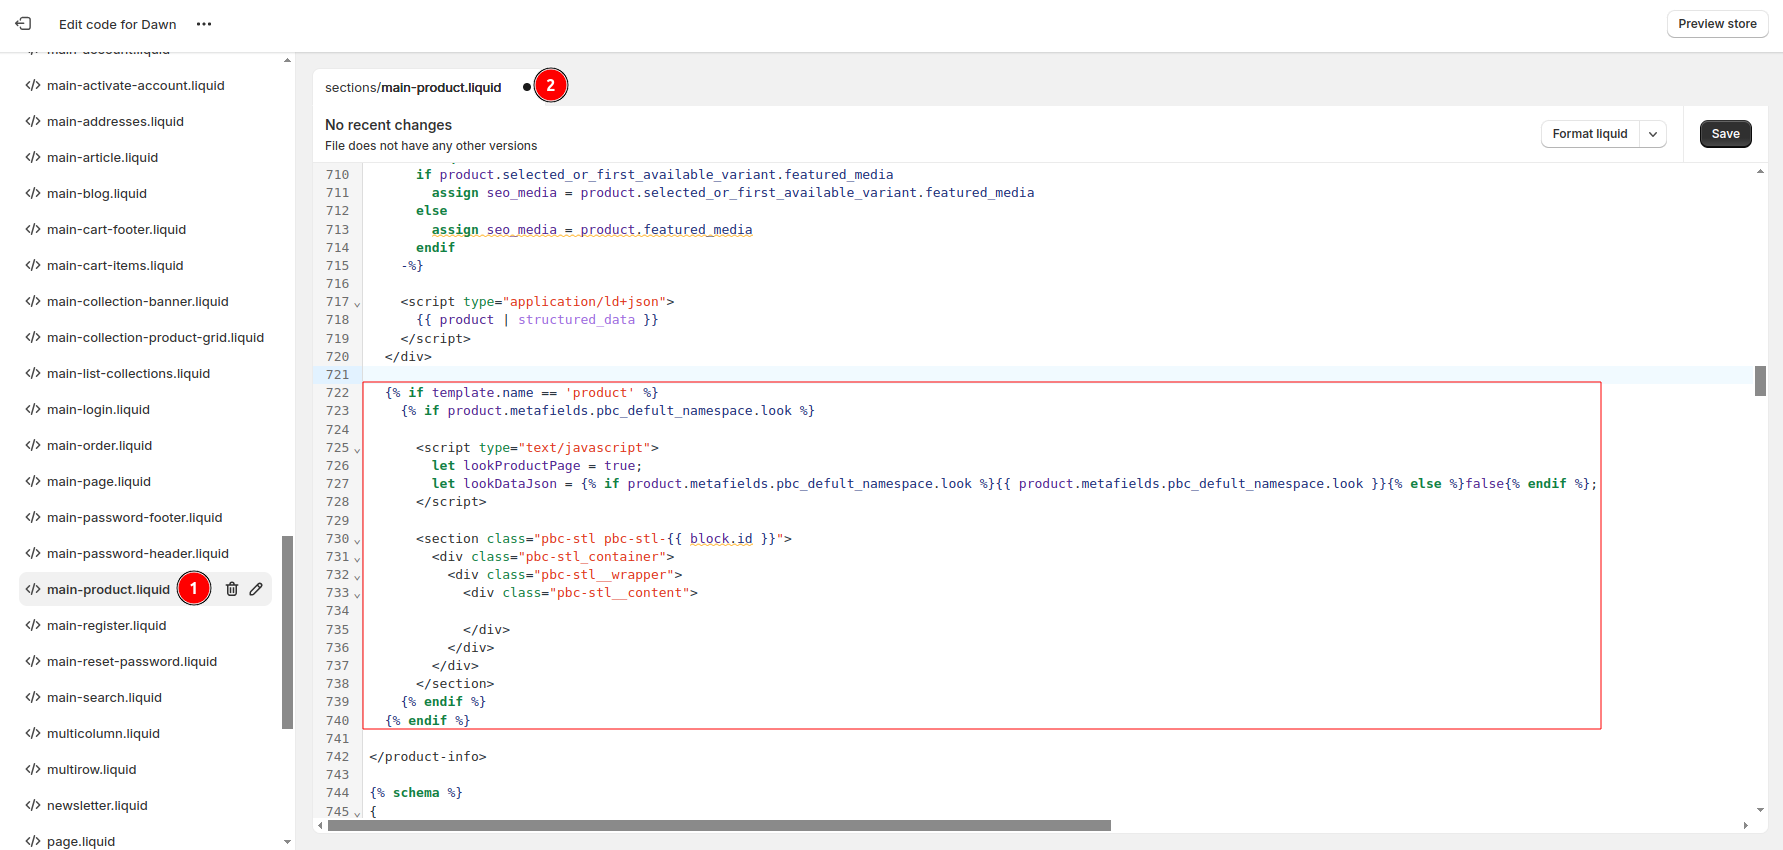The height and width of the screenshot is (850, 1783).
Task: Collapse the schema JSON at line 745
Action: 357,813
